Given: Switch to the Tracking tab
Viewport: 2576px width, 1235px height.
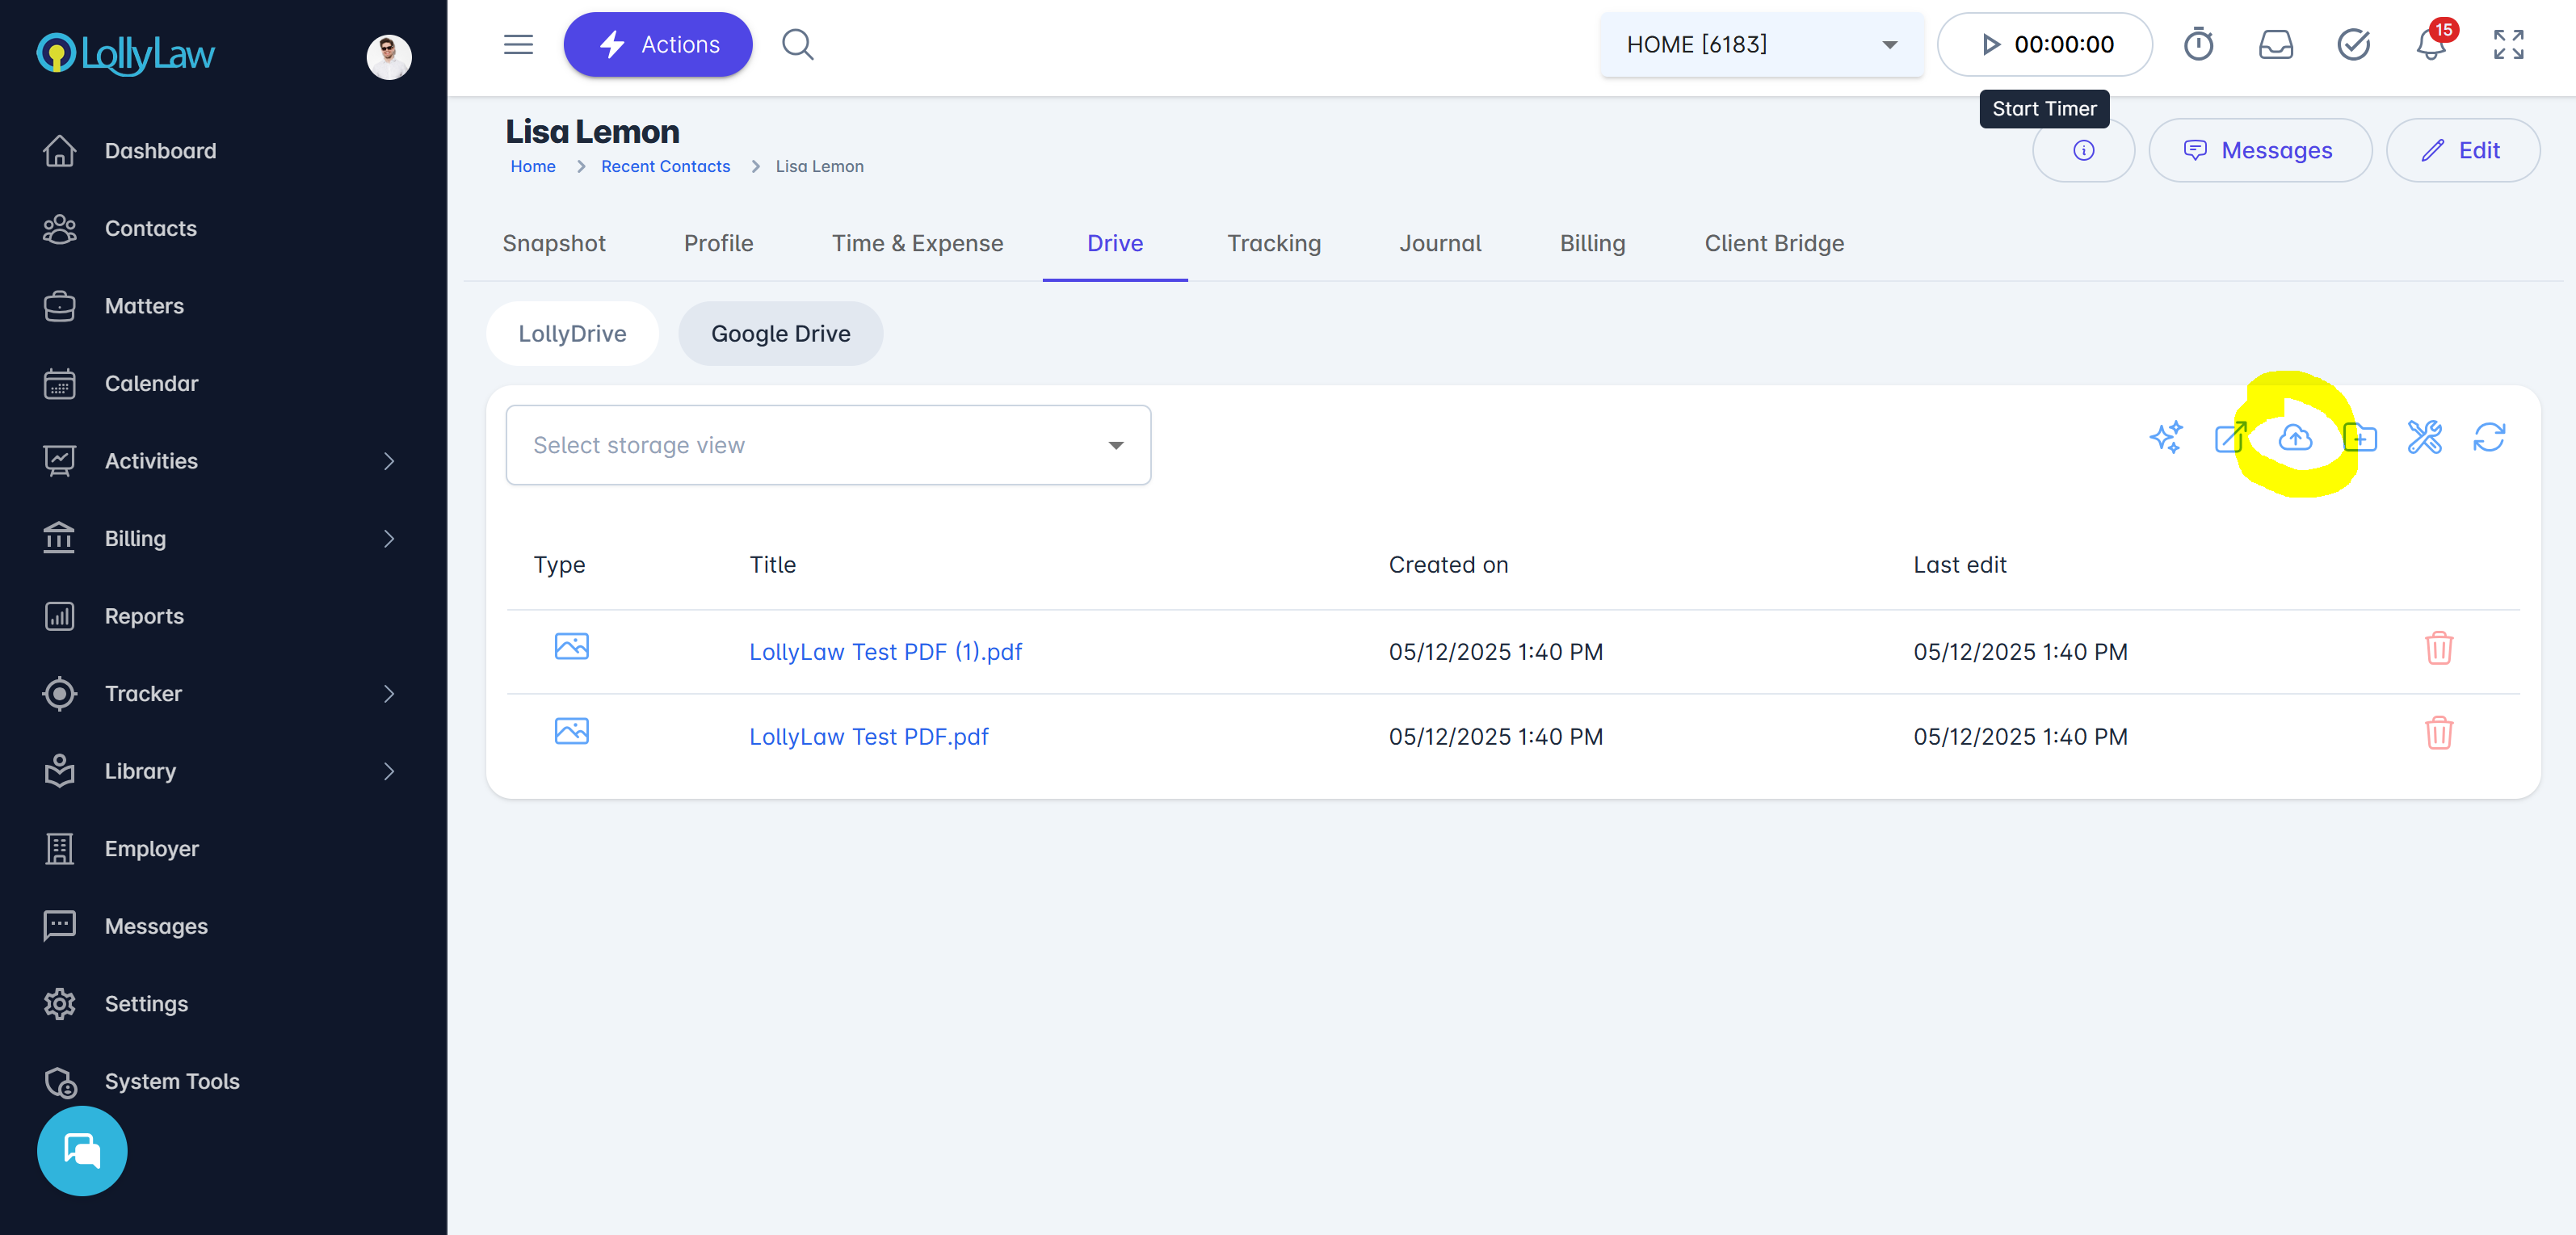Looking at the screenshot, I should click(x=1274, y=243).
